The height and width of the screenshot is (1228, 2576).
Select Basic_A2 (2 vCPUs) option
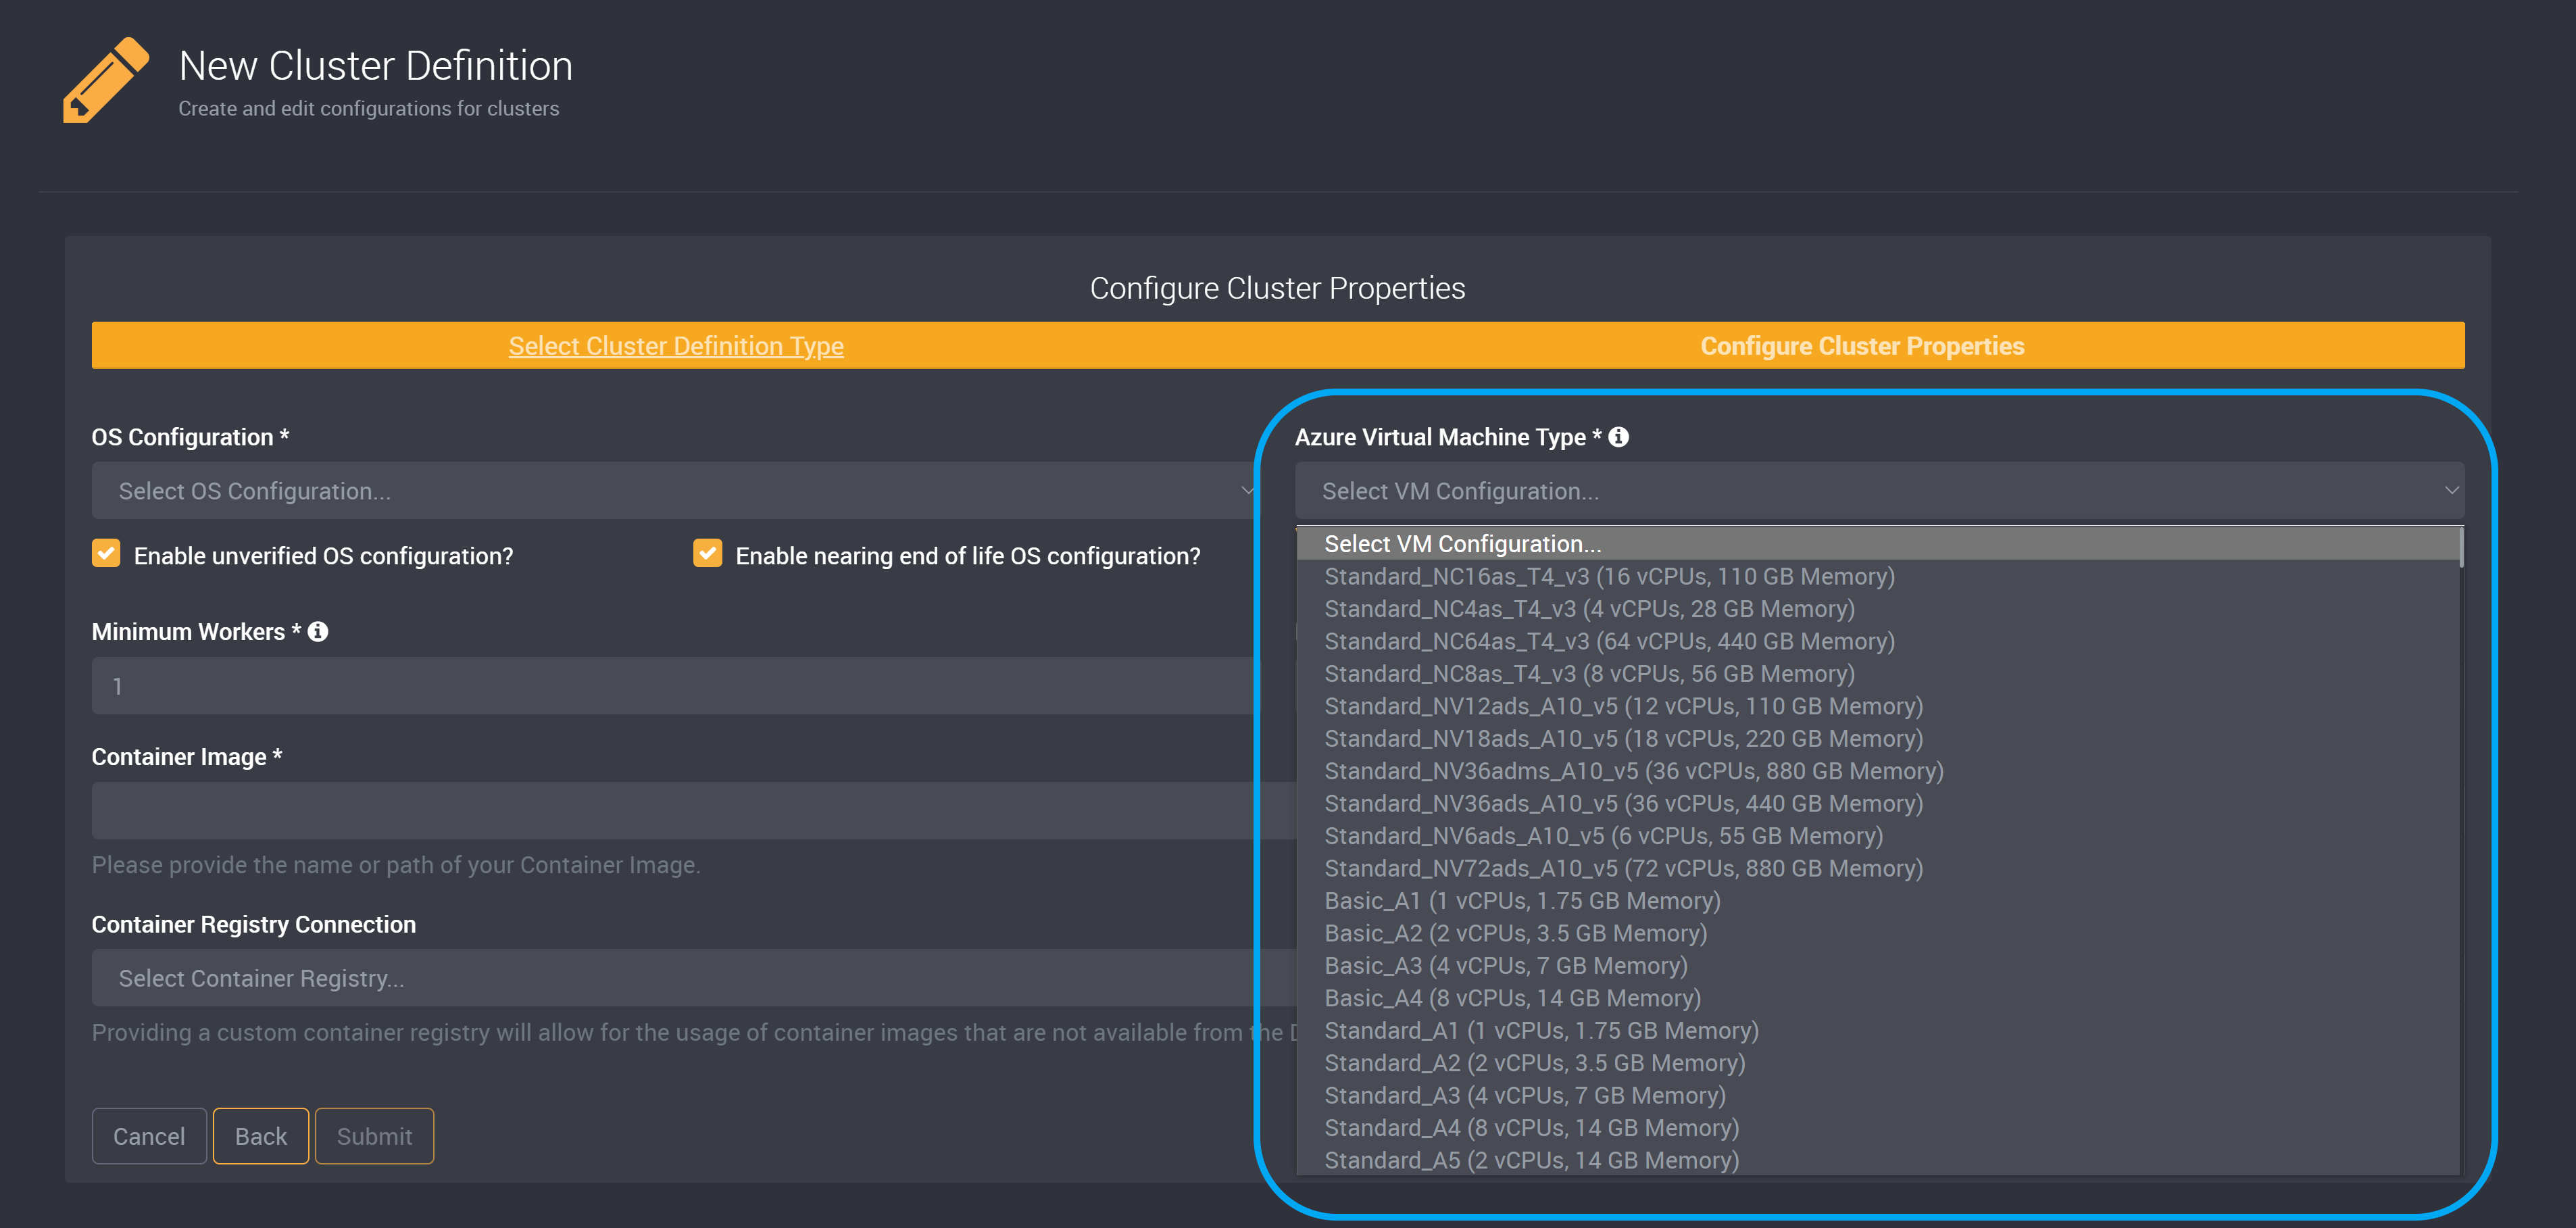click(x=1877, y=933)
